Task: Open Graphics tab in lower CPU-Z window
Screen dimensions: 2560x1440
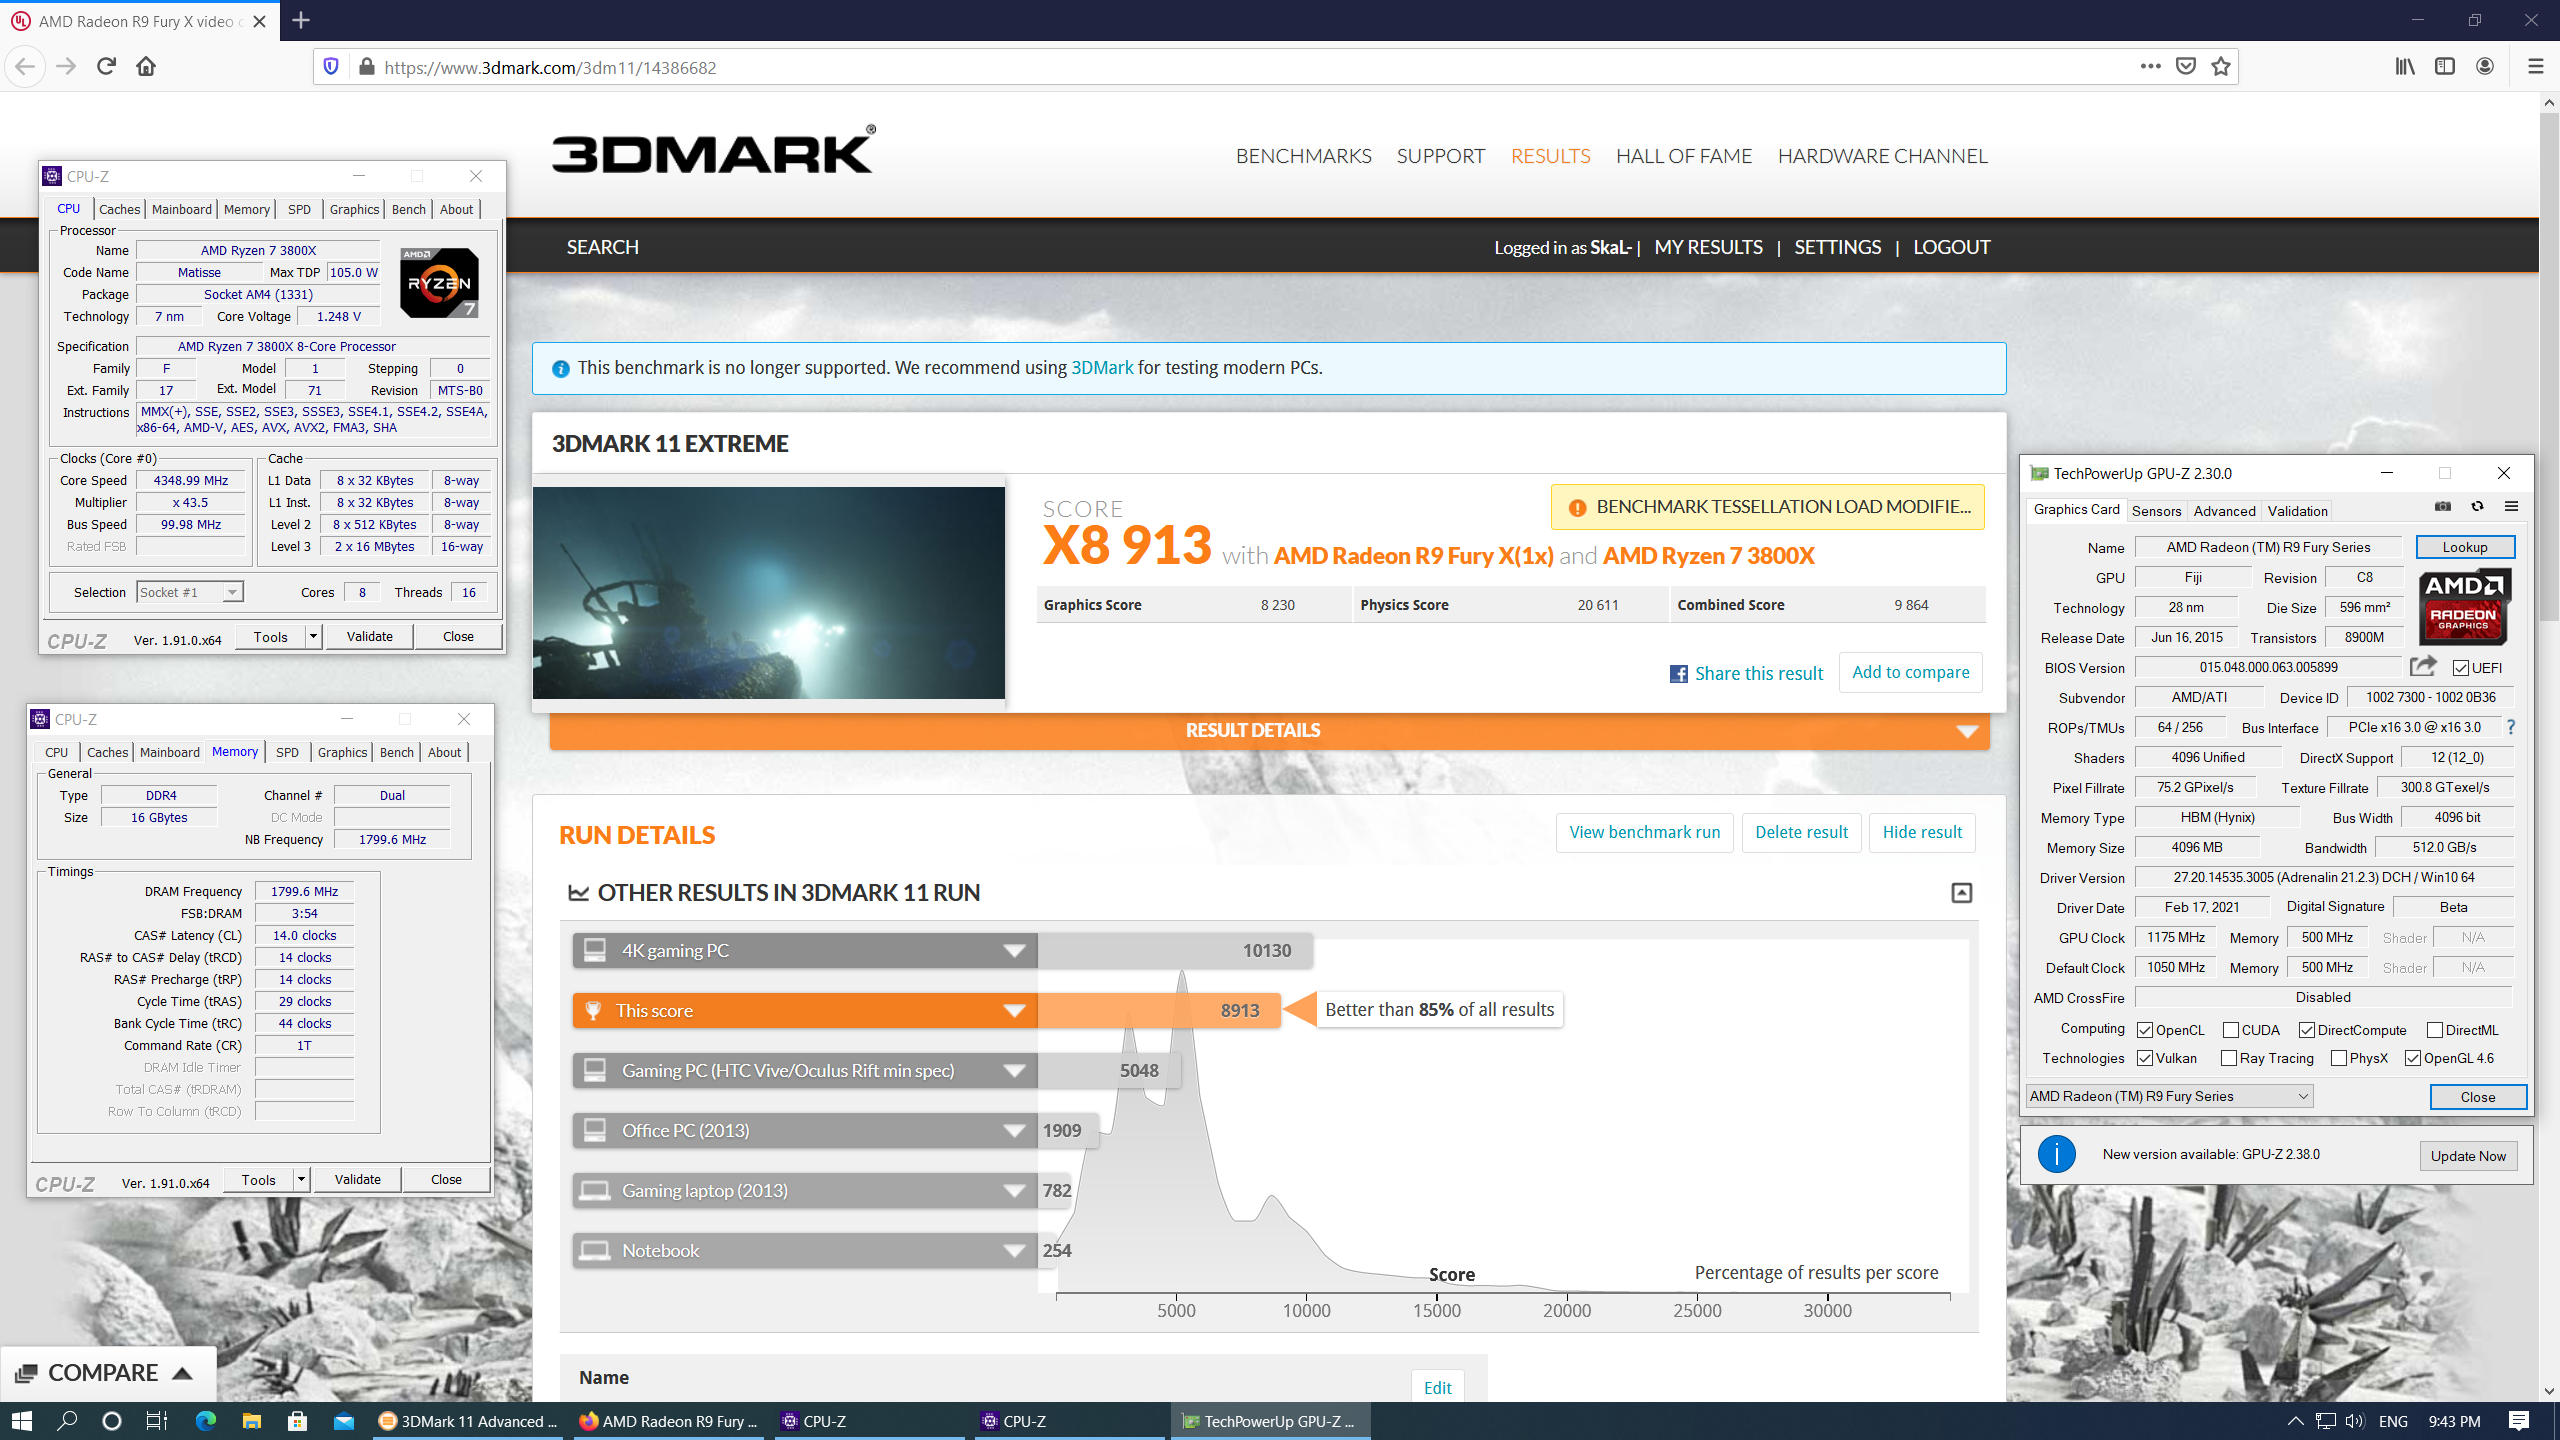Action: [x=343, y=752]
